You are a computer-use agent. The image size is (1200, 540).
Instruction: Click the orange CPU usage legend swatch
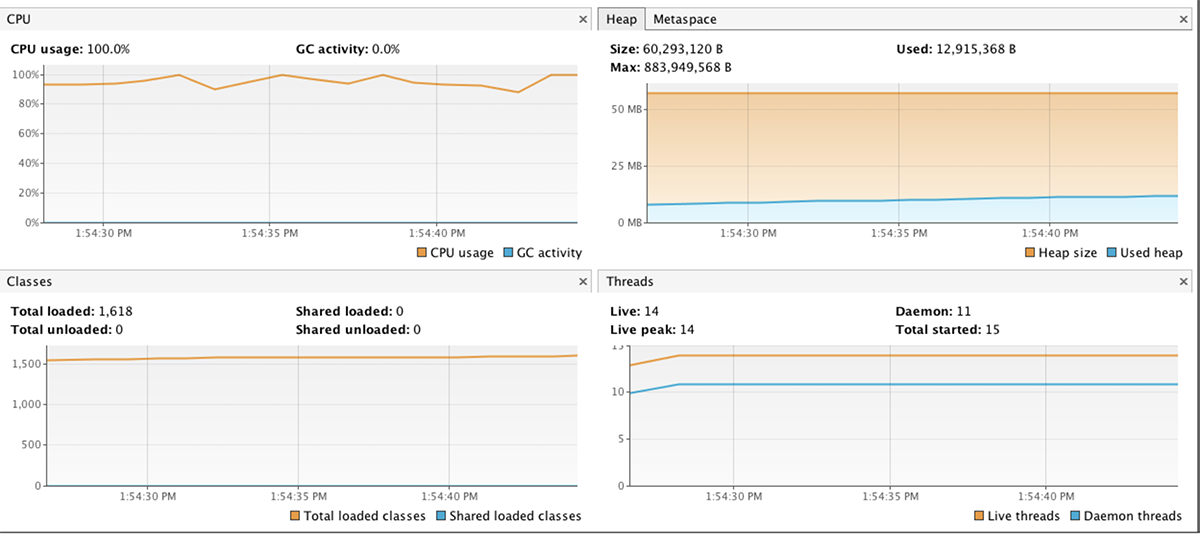[421, 253]
